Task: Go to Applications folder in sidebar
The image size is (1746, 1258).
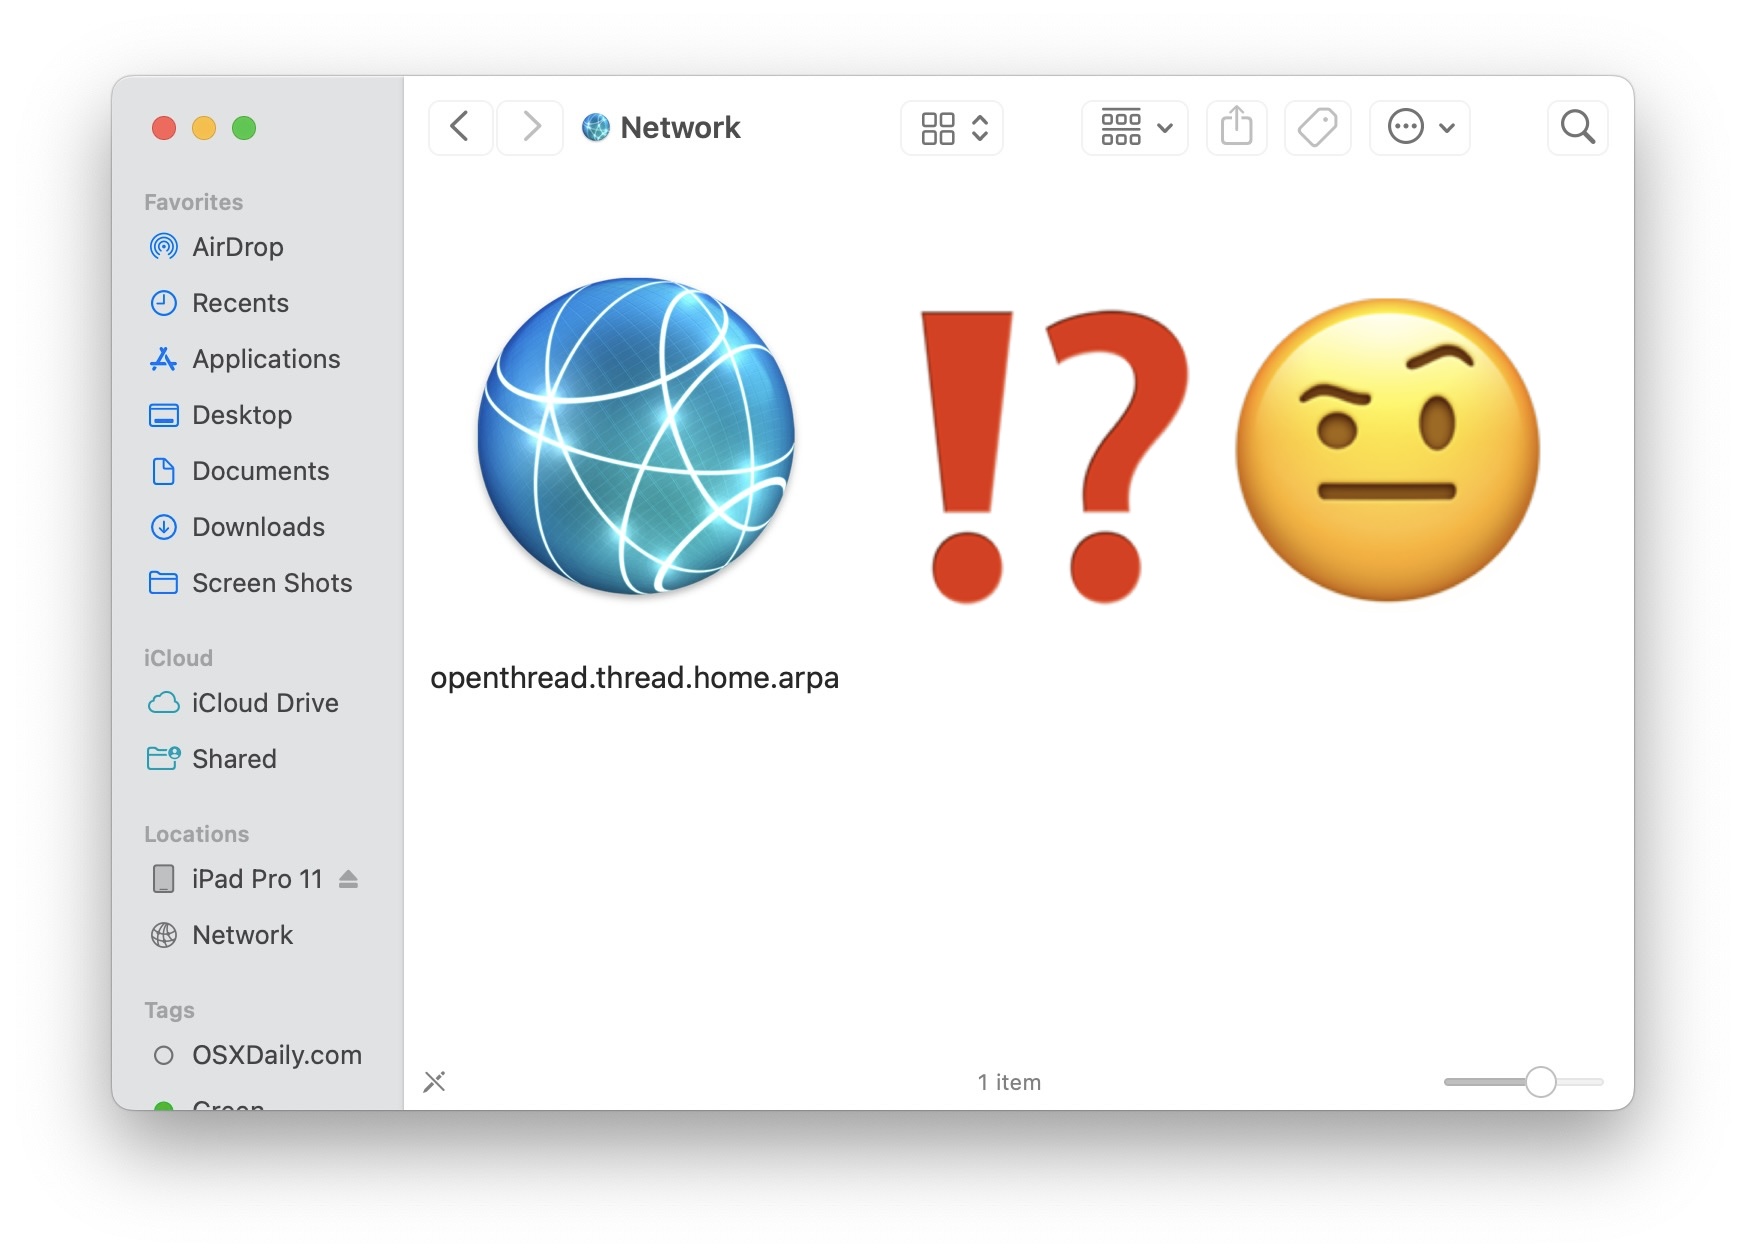Action: tap(266, 359)
